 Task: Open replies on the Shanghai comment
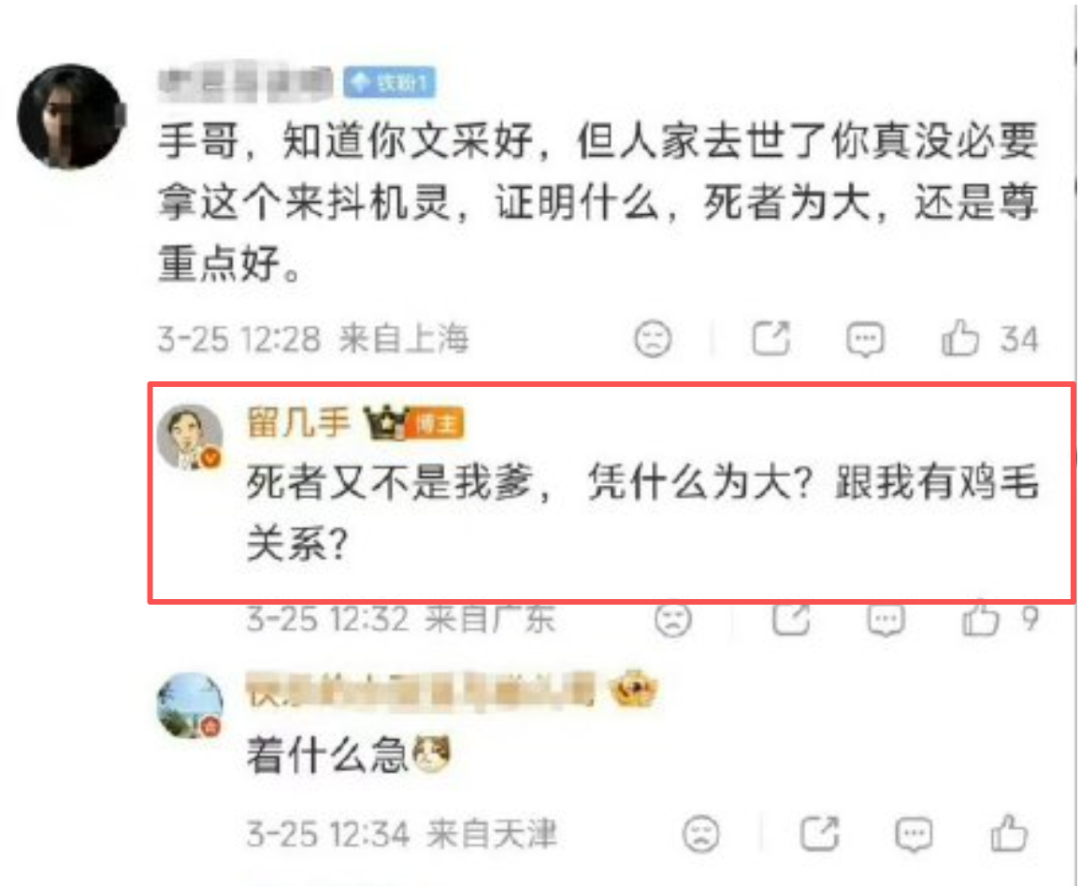coord(865,339)
